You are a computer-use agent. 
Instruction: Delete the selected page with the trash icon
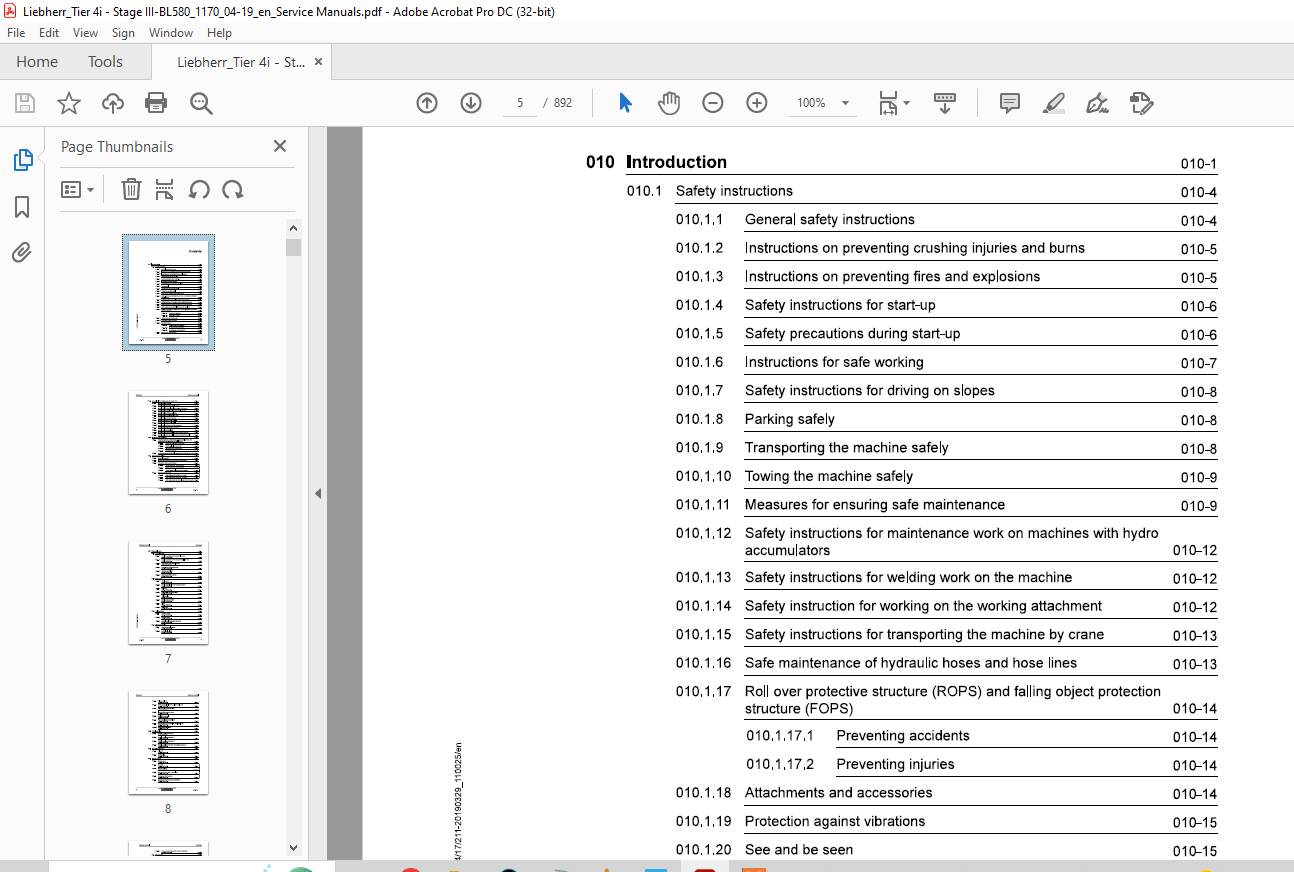click(131, 189)
